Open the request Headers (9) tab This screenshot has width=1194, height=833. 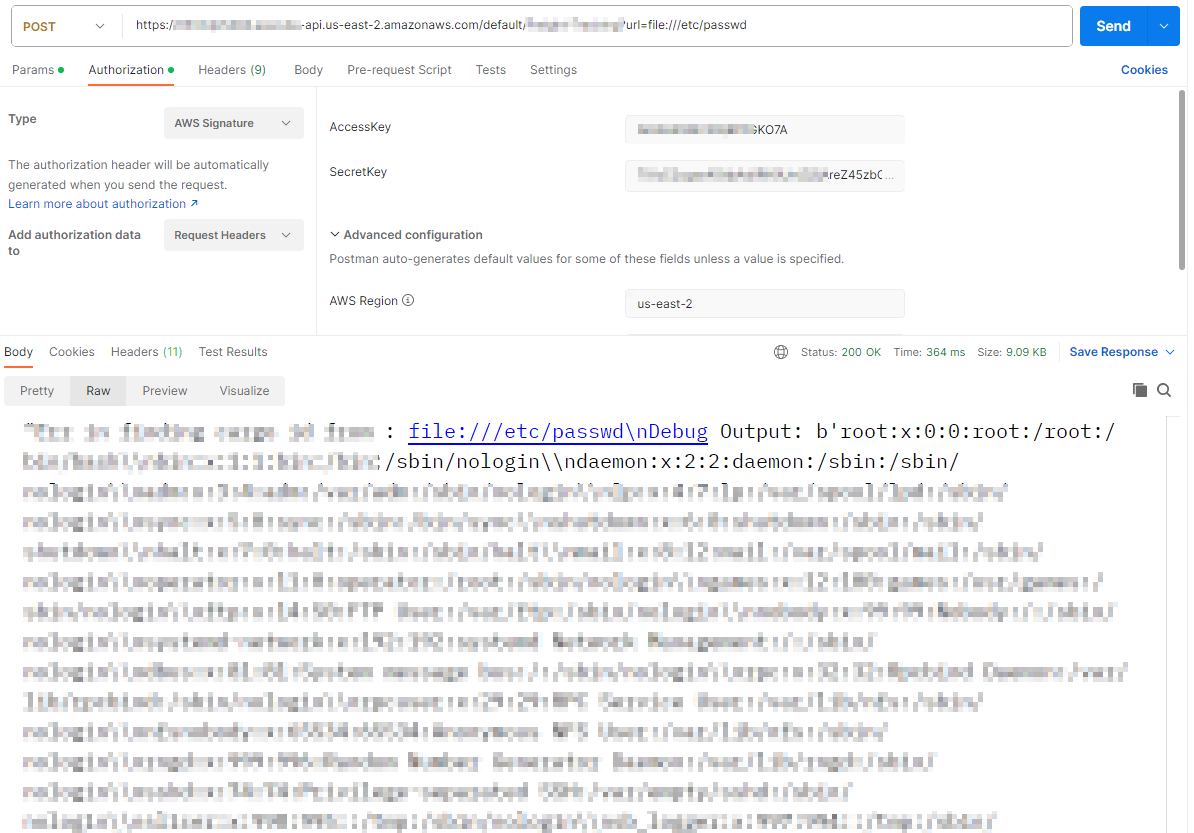point(231,69)
